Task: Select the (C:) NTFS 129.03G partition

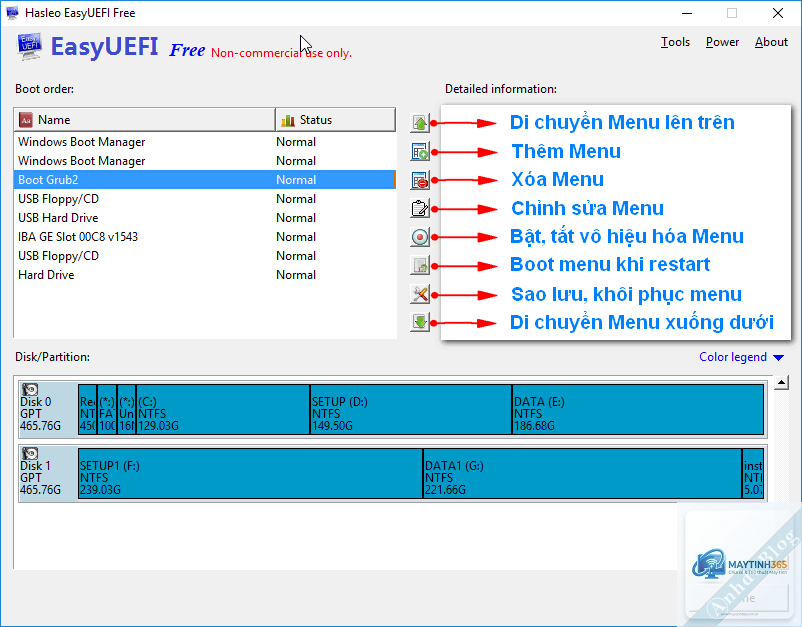Action: pos(223,410)
